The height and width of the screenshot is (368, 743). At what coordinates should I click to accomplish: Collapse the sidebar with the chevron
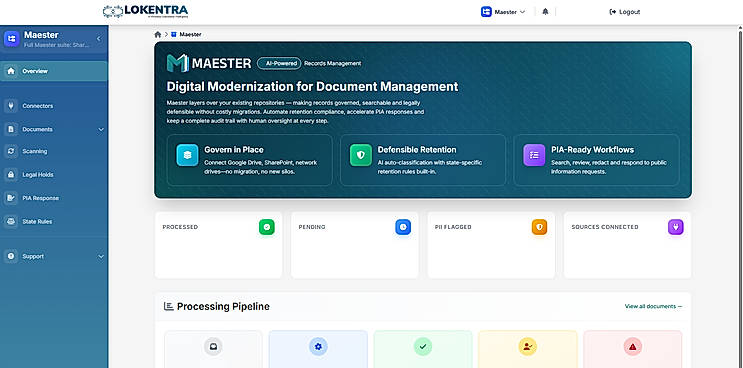(99, 38)
